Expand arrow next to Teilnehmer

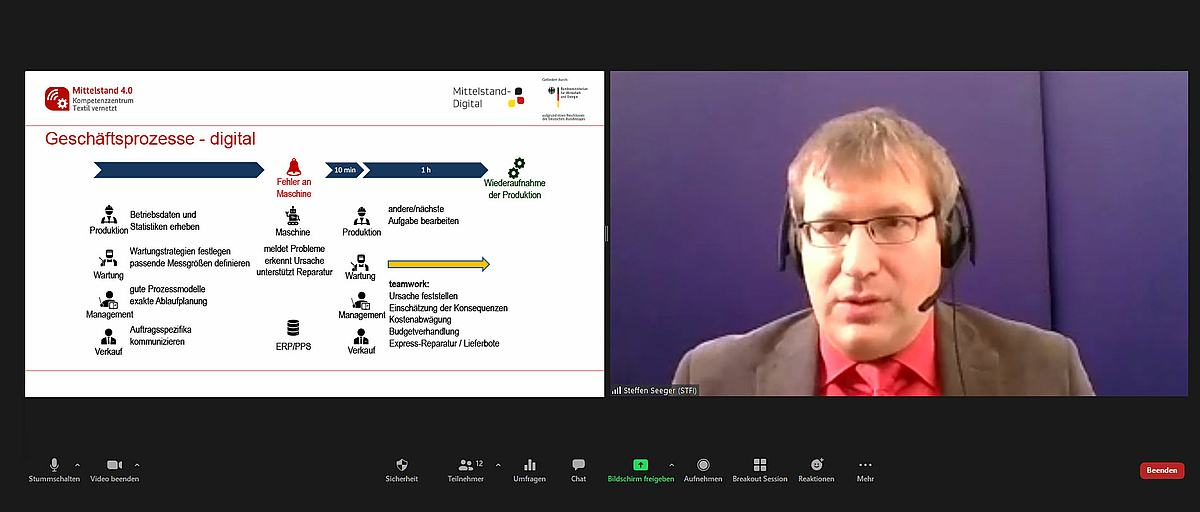498,465
